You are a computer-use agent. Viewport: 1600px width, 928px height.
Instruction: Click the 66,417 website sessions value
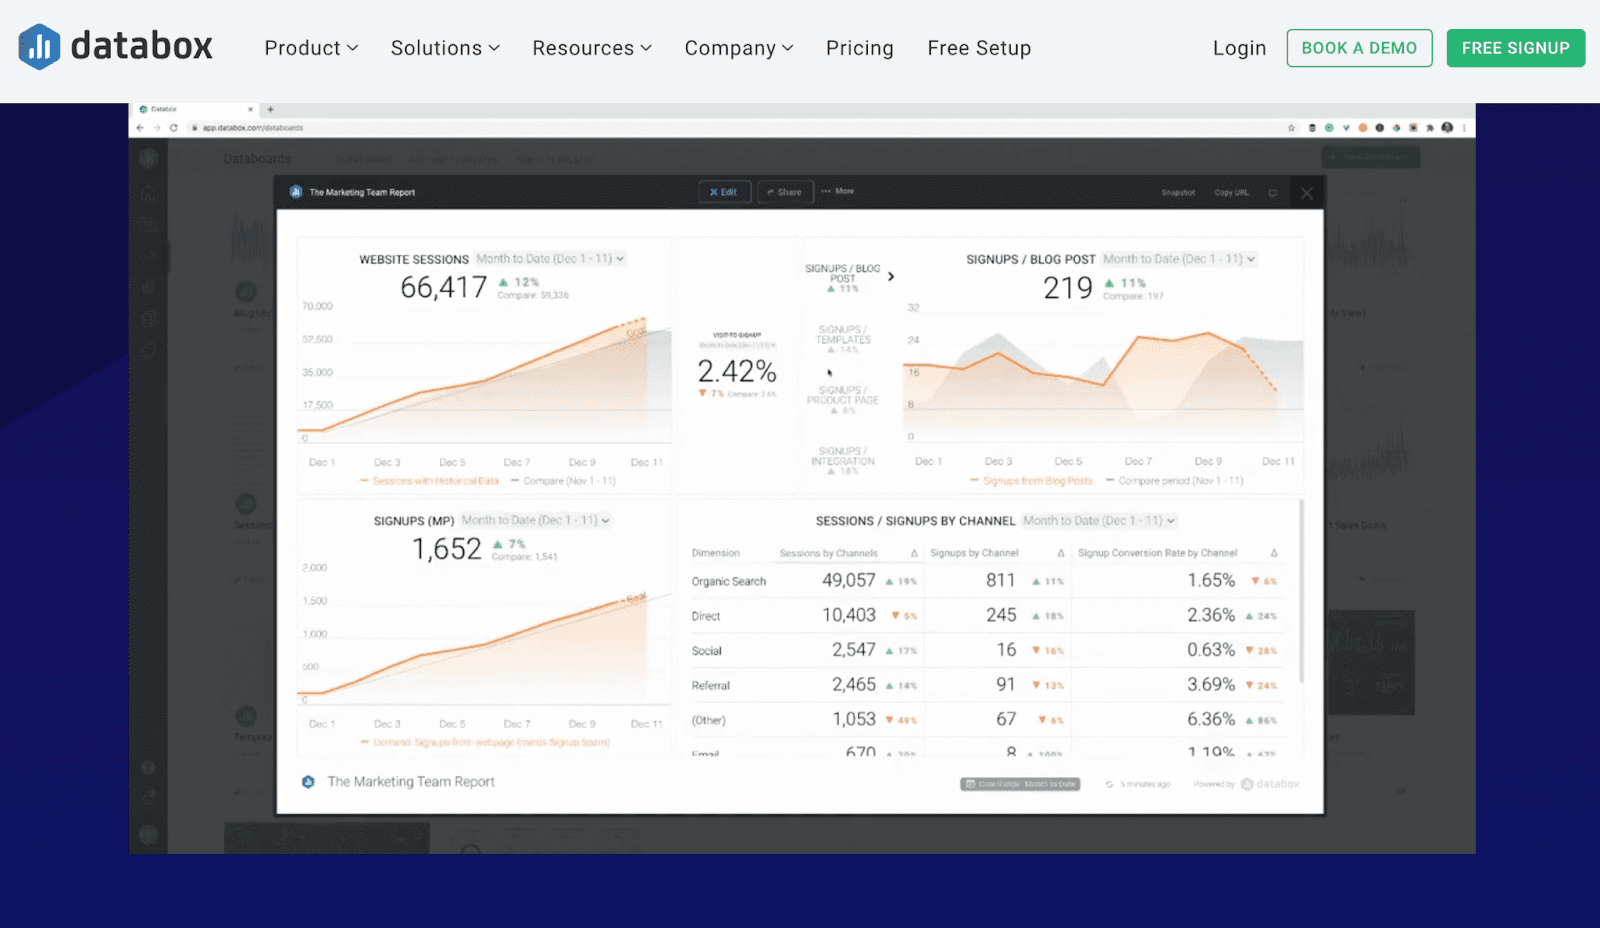coord(444,288)
